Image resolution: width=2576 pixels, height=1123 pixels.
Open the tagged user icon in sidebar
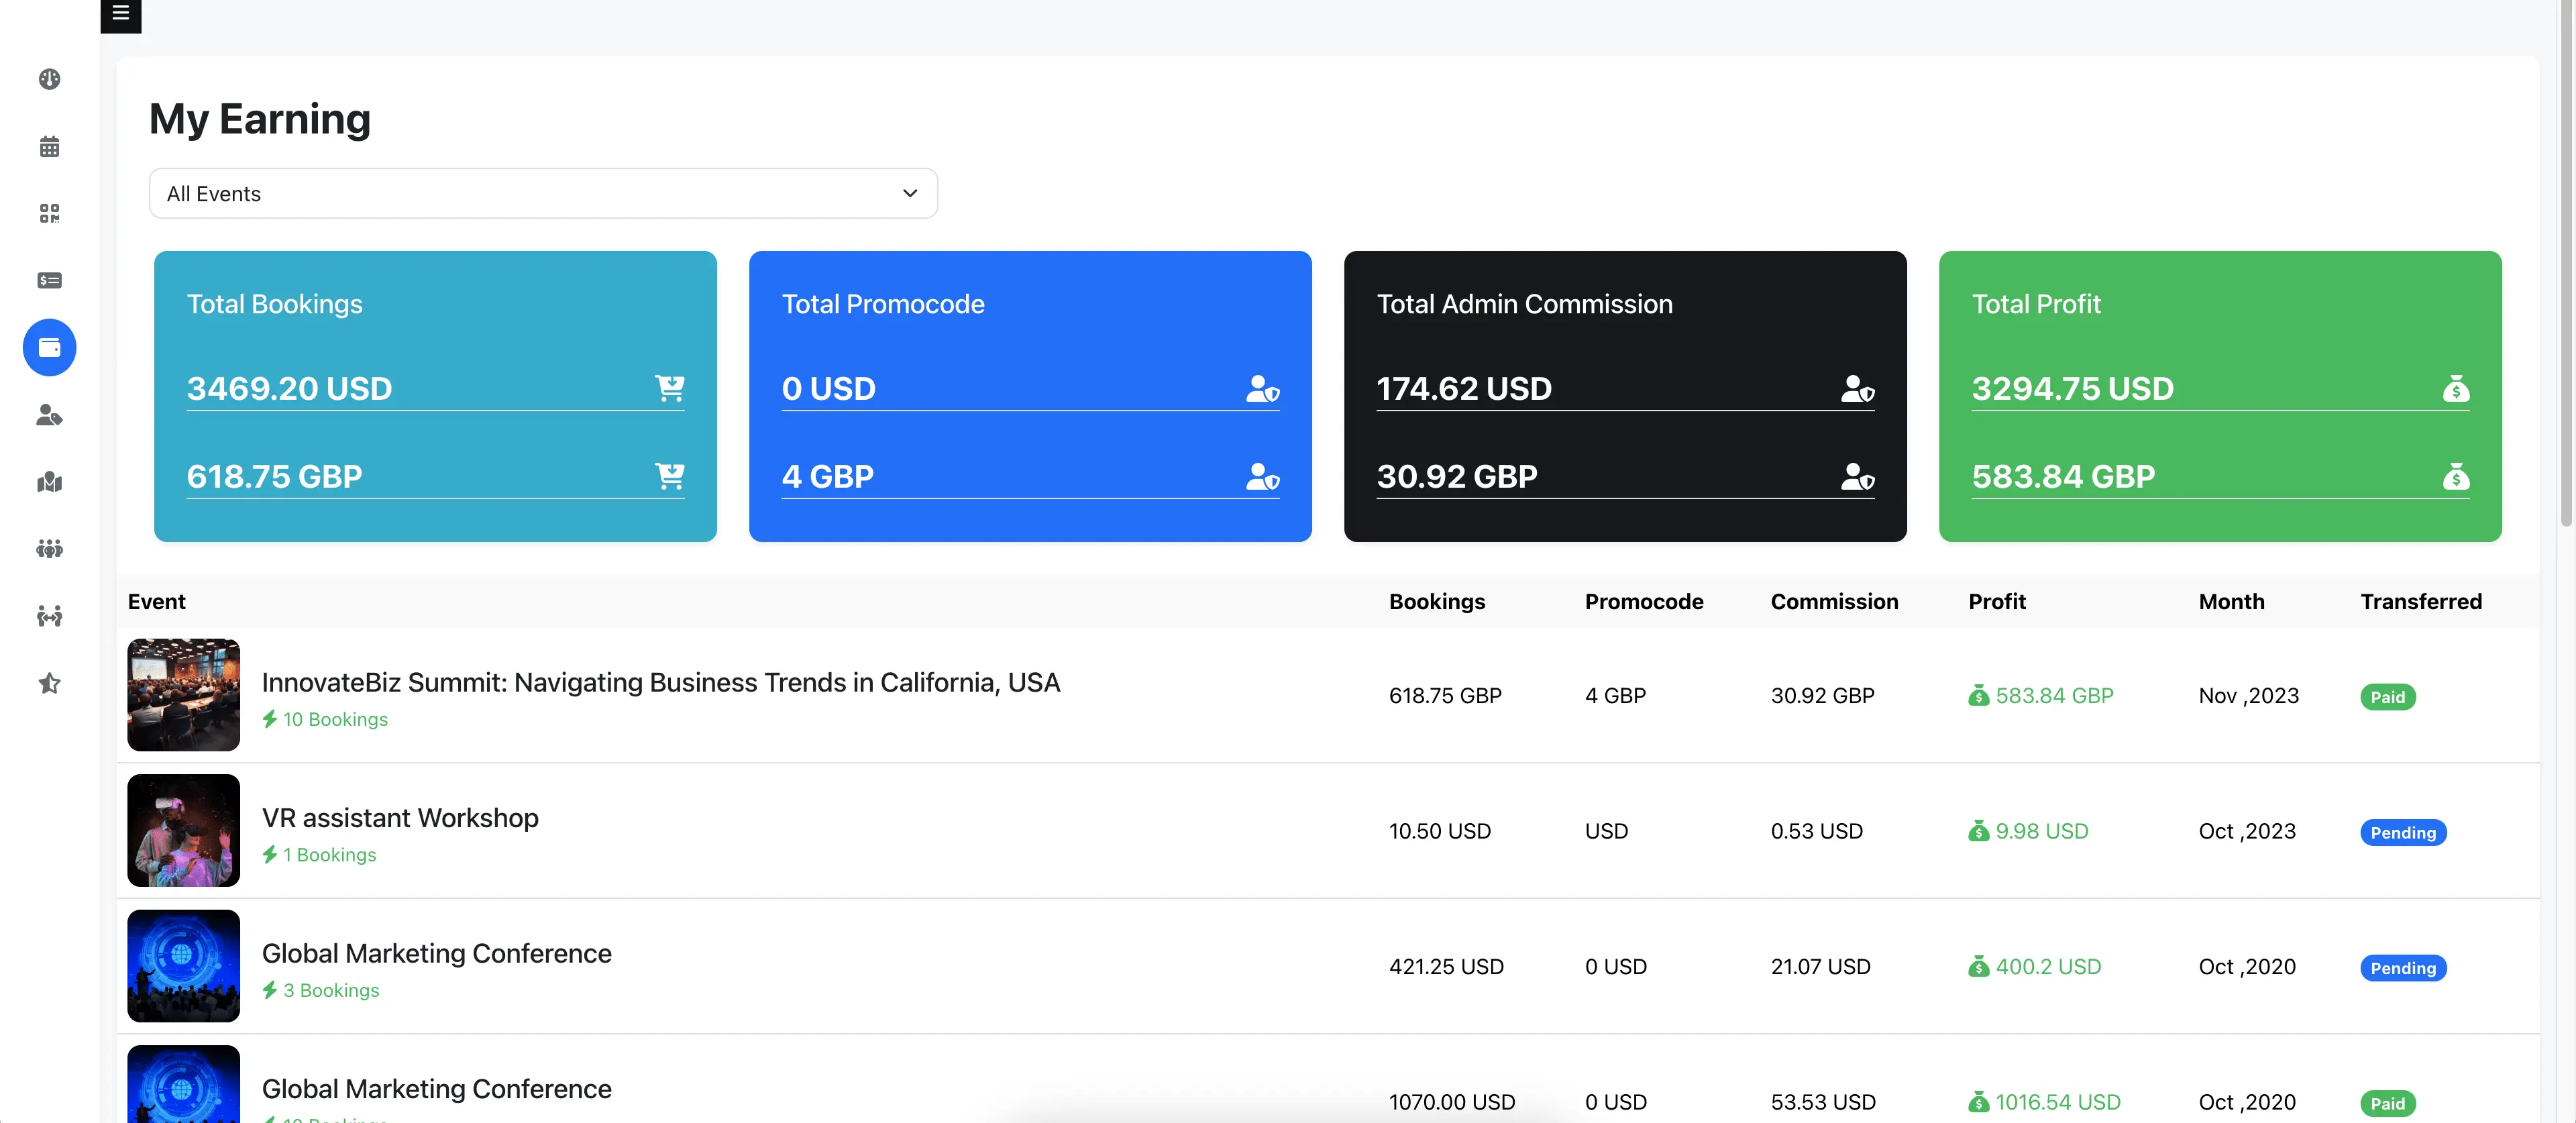(49, 416)
